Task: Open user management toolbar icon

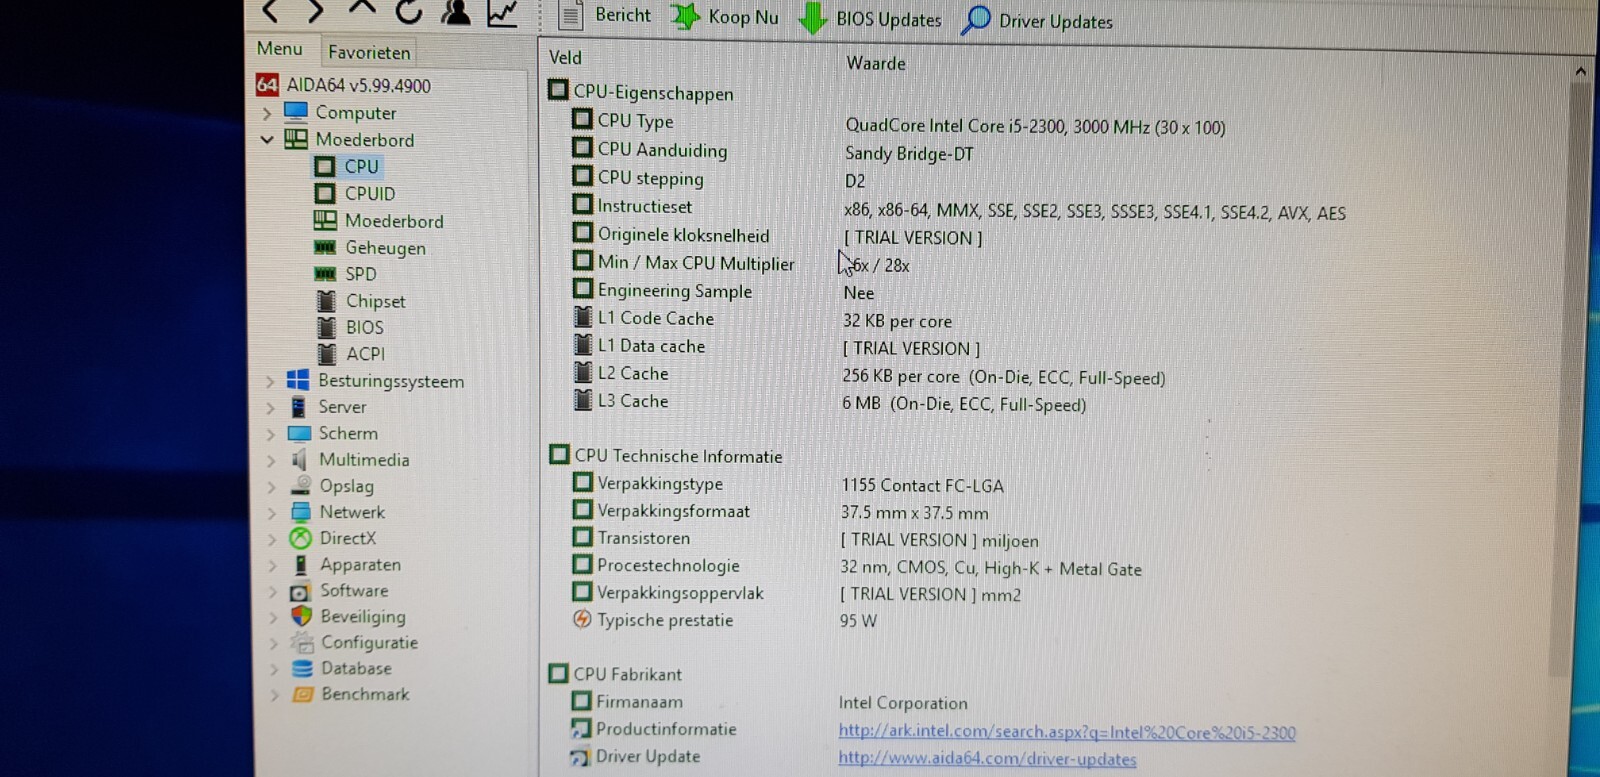Action: (x=456, y=12)
